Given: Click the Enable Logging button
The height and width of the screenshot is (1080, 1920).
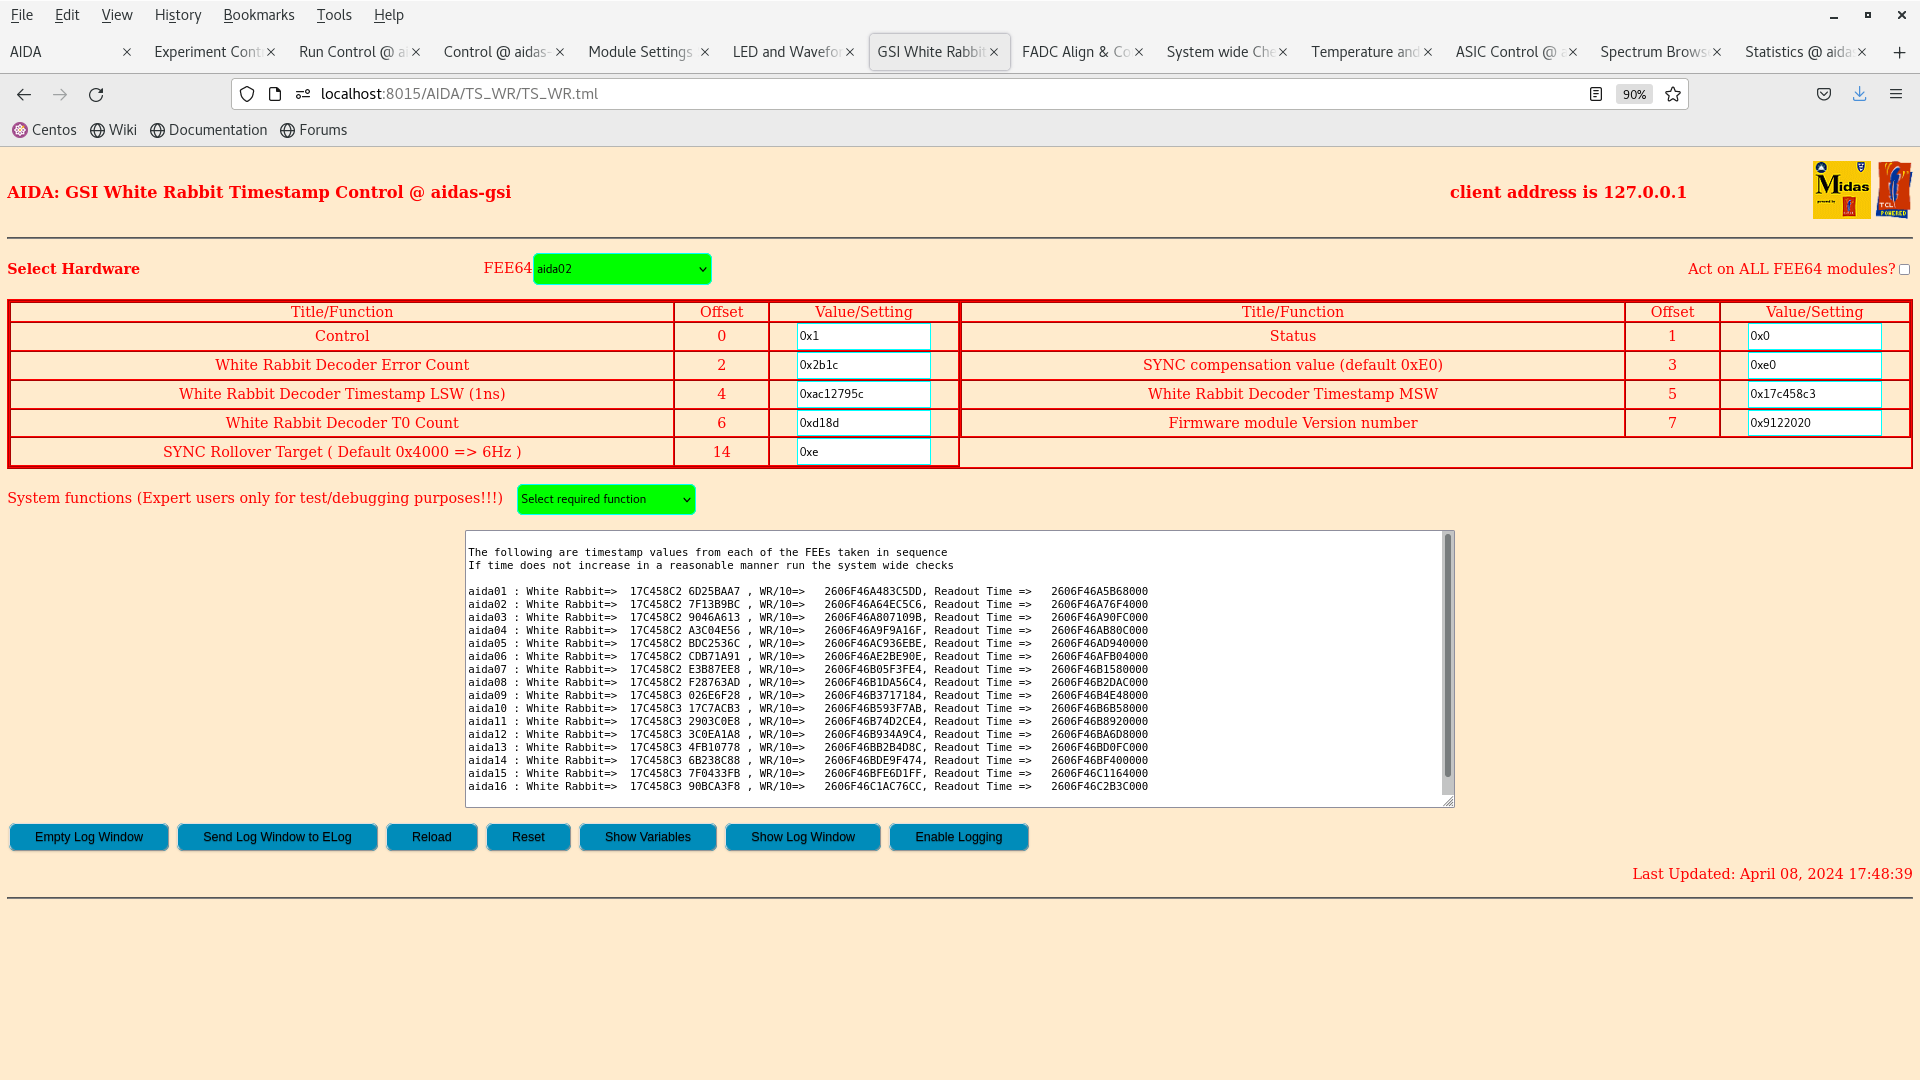Looking at the screenshot, I should click(x=958, y=837).
